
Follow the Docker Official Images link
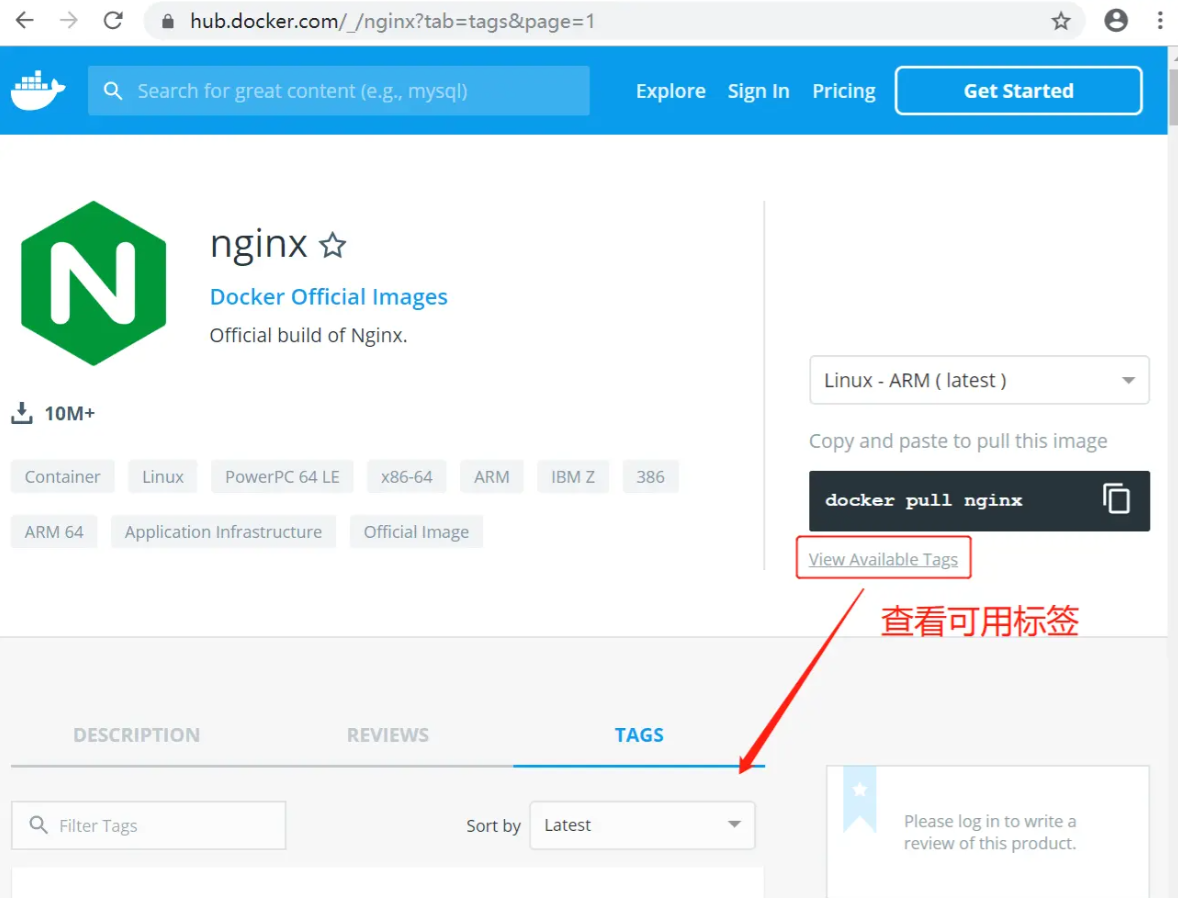click(328, 297)
